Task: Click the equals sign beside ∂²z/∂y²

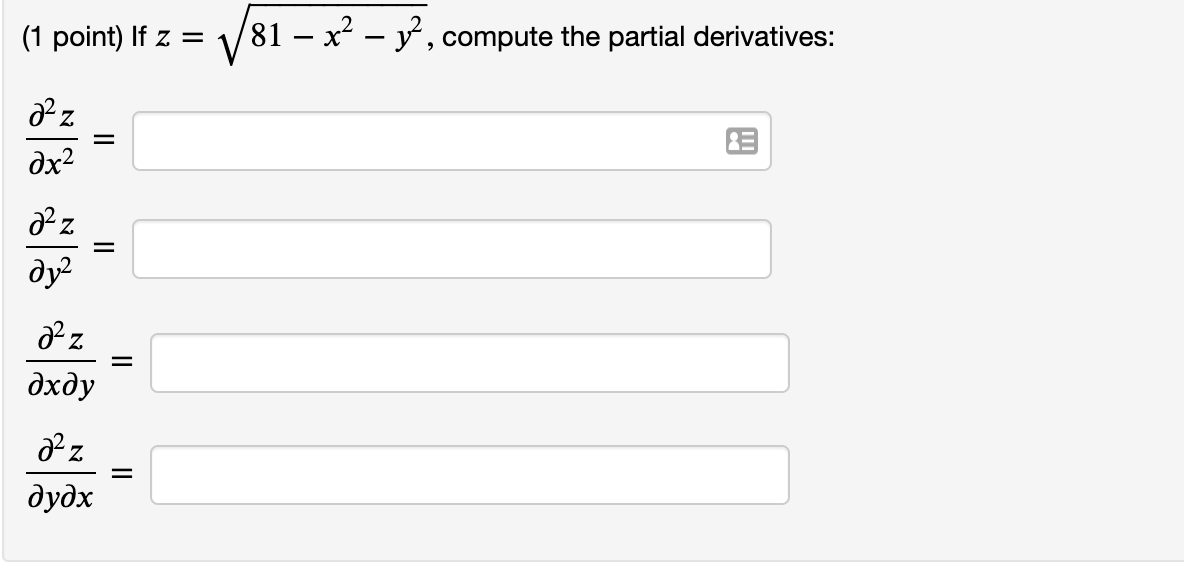Action: click(104, 248)
